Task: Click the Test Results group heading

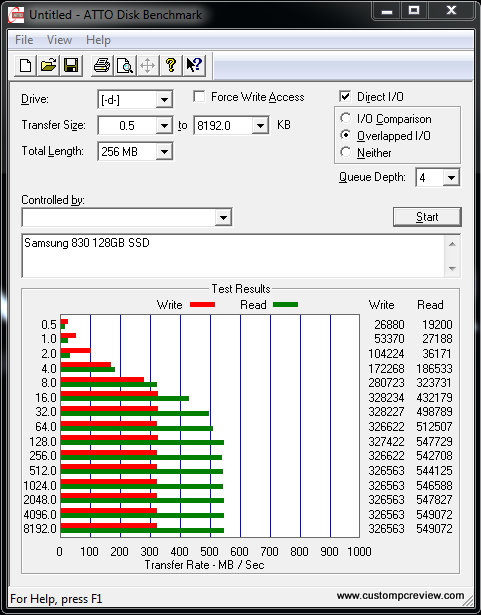Action: 241,289
